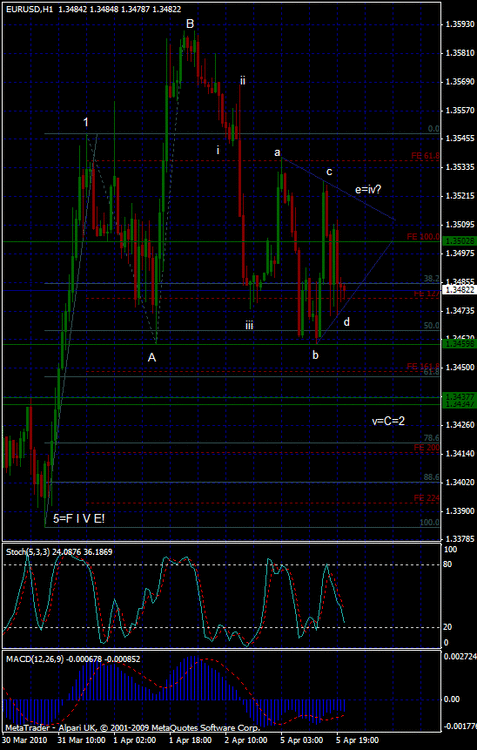Click the lowercase 'b' triangle wave label
This screenshot has width=477, height=750.
(x=315, y=355)
